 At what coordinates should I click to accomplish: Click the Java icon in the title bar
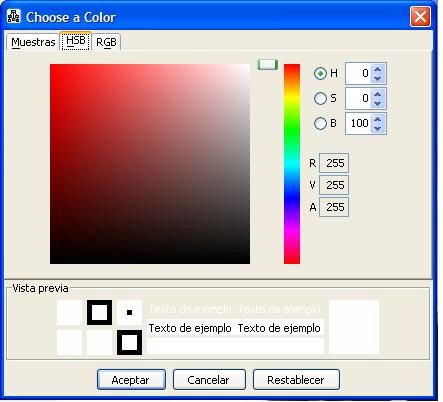click(14, 16)
